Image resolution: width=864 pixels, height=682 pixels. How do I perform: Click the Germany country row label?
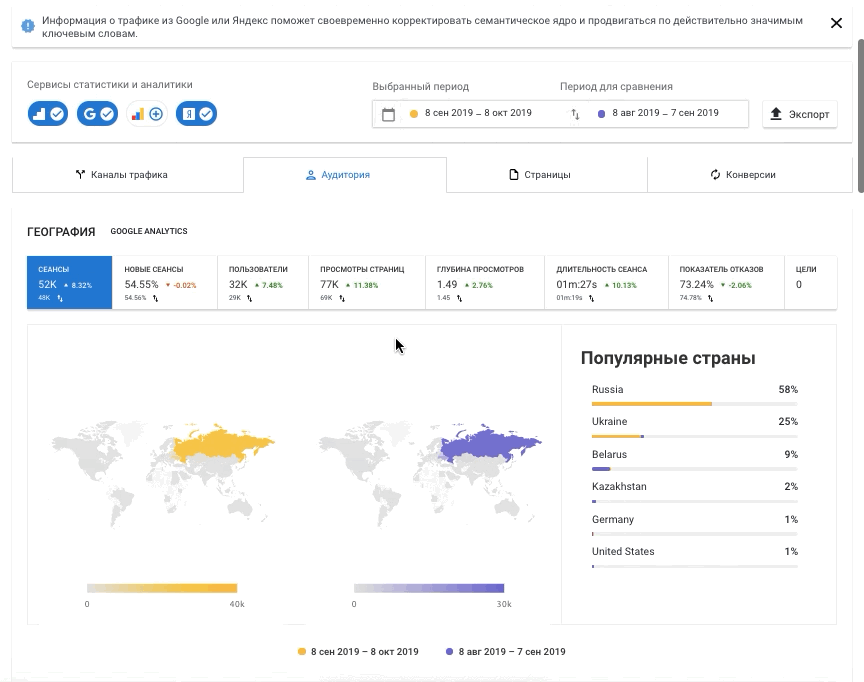[x=613, y=519]
